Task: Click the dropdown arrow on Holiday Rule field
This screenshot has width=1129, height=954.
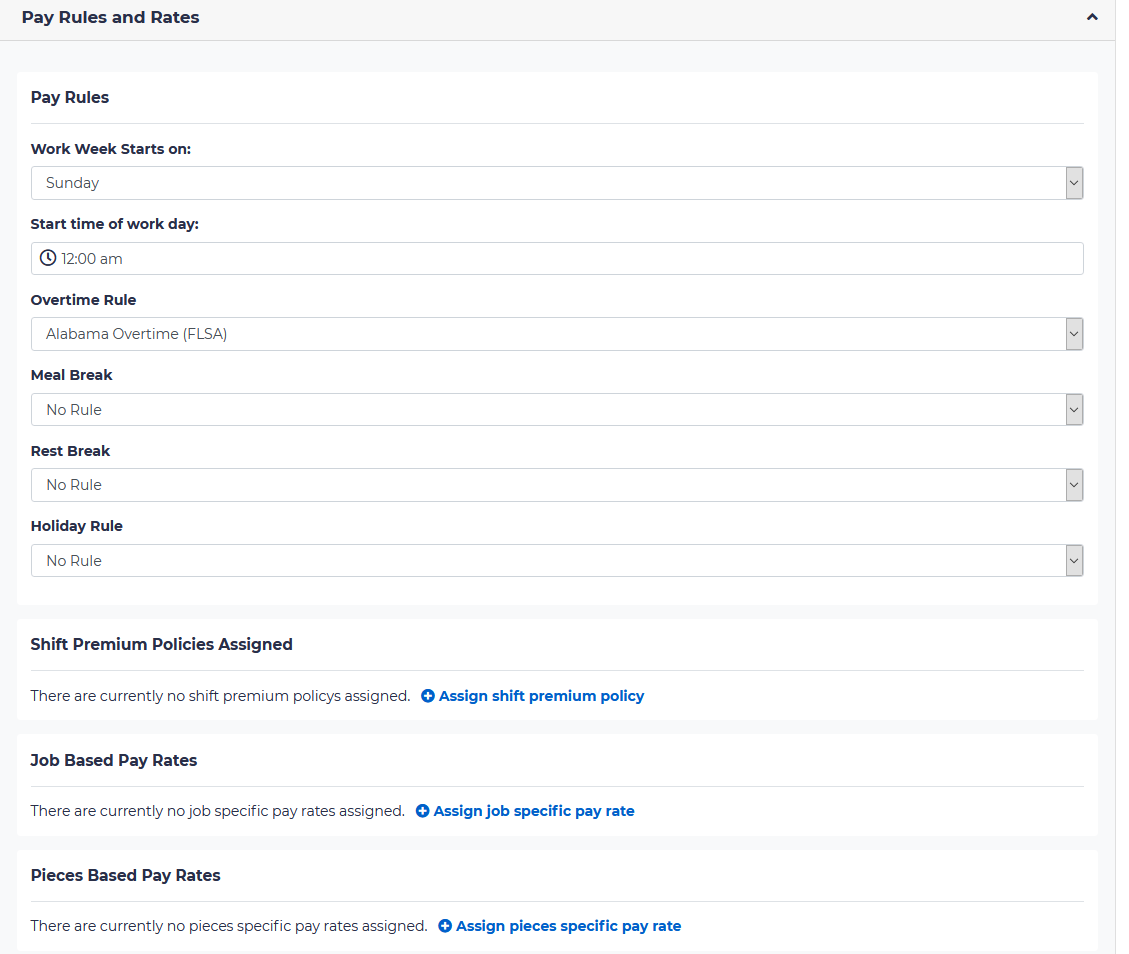Action: coord(1073,560)
